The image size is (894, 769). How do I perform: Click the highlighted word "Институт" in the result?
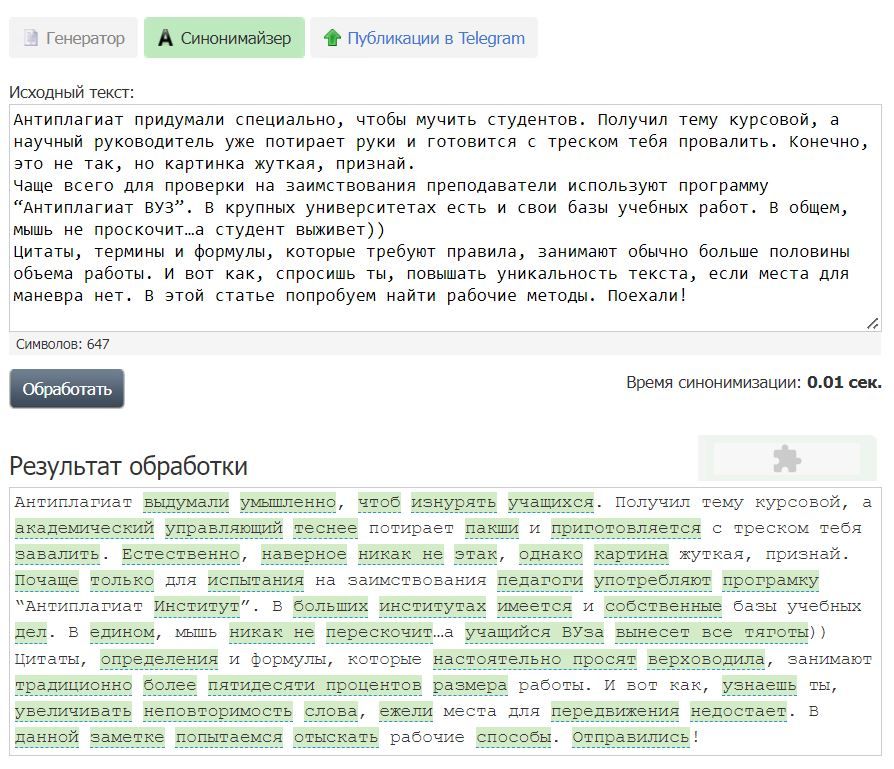pyautogui.click(x=197, y=606)
